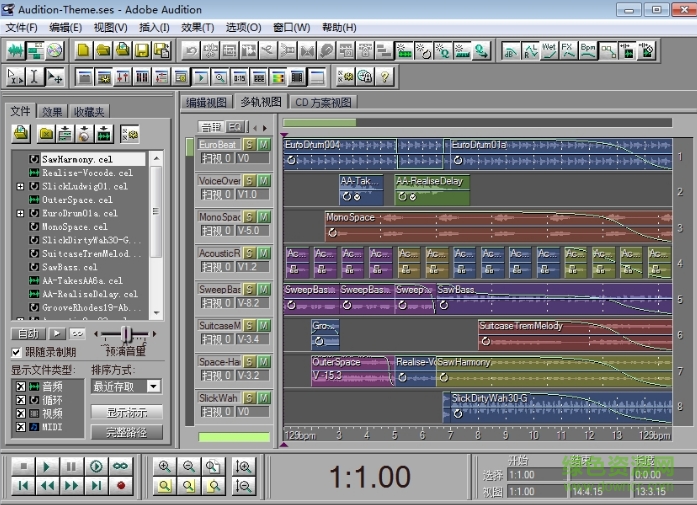
Task: Click the CD project view toolbar icon
Action: [x=54, y=50]
